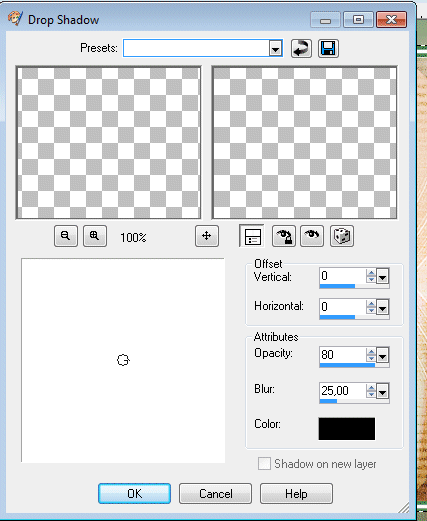Click the blue bar under Blur value

328,401
